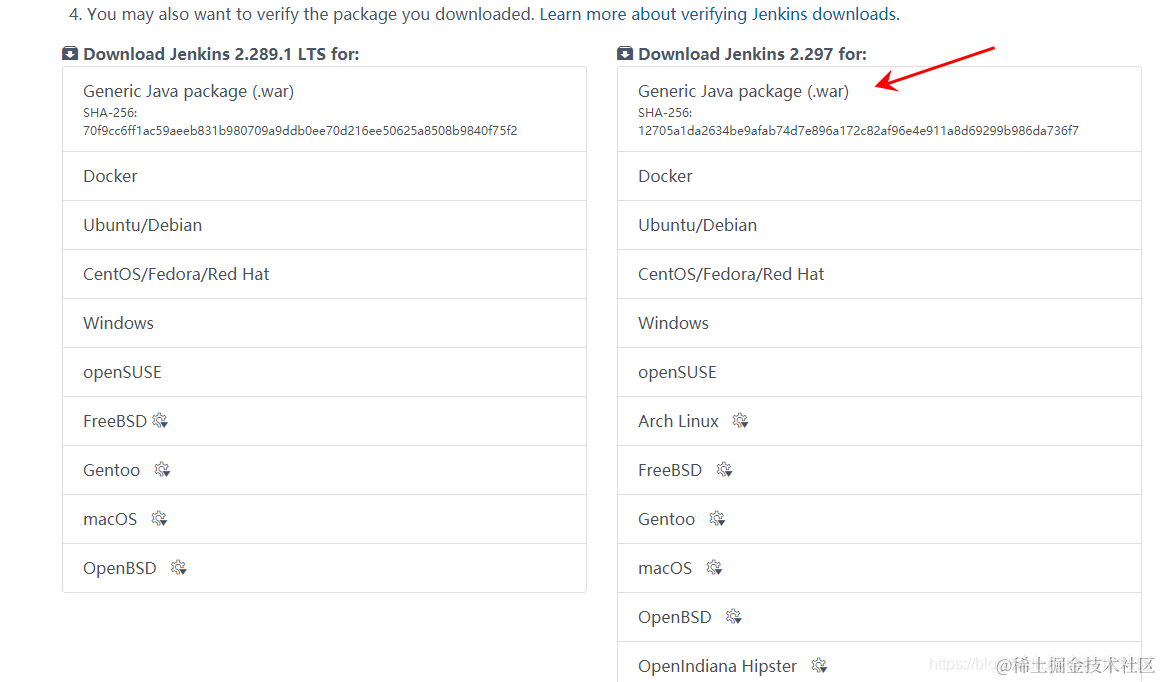Choose macOS in the 2.297 list
1162x682 pixels.
(879, 568)
